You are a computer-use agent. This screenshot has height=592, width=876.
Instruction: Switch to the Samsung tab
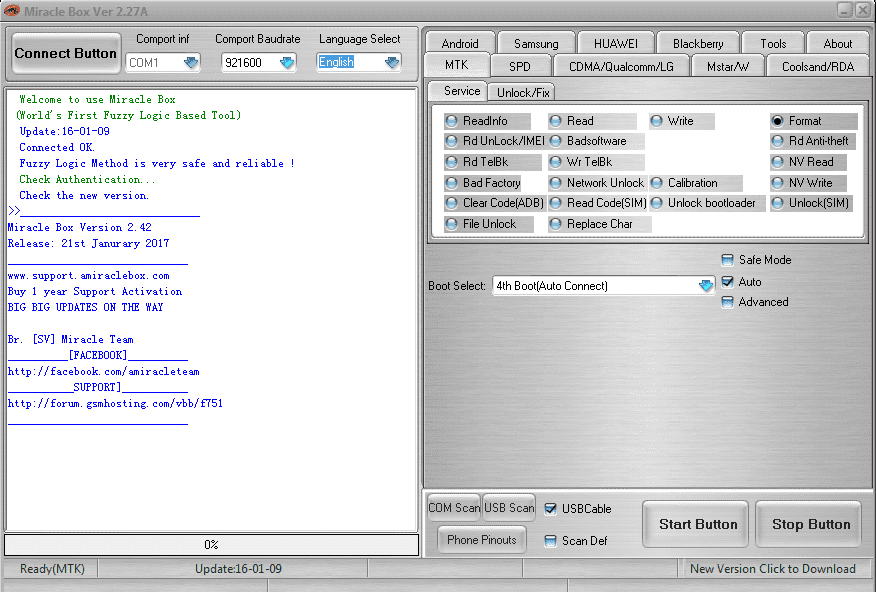536,44
